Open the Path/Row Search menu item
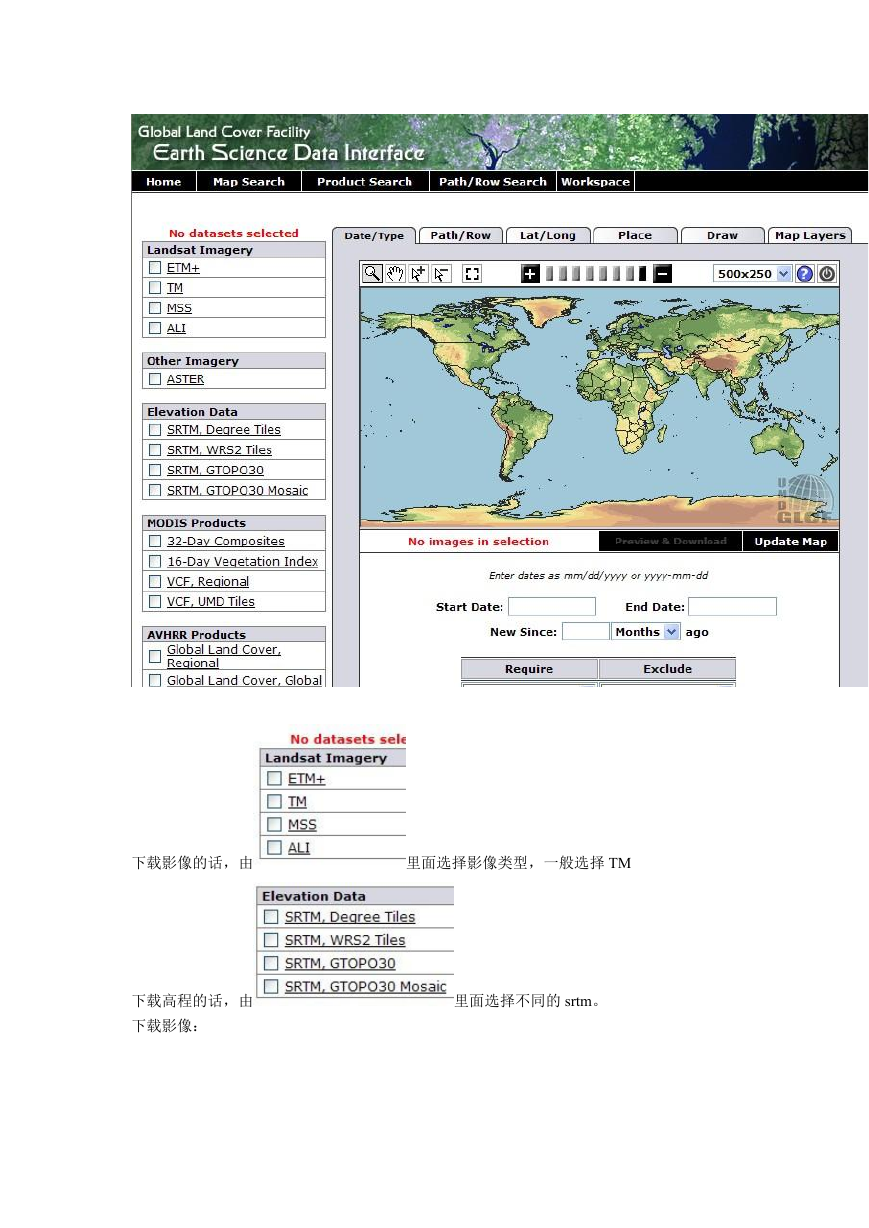The height and width of the screenshot is (1228, 869). [x=493, y=182]
